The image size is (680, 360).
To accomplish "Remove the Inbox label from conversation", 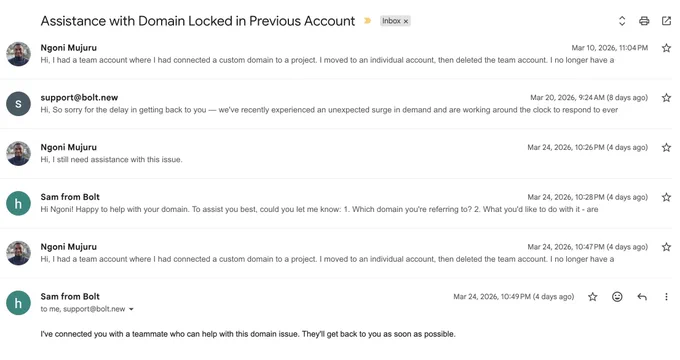I will coord(406,21).
